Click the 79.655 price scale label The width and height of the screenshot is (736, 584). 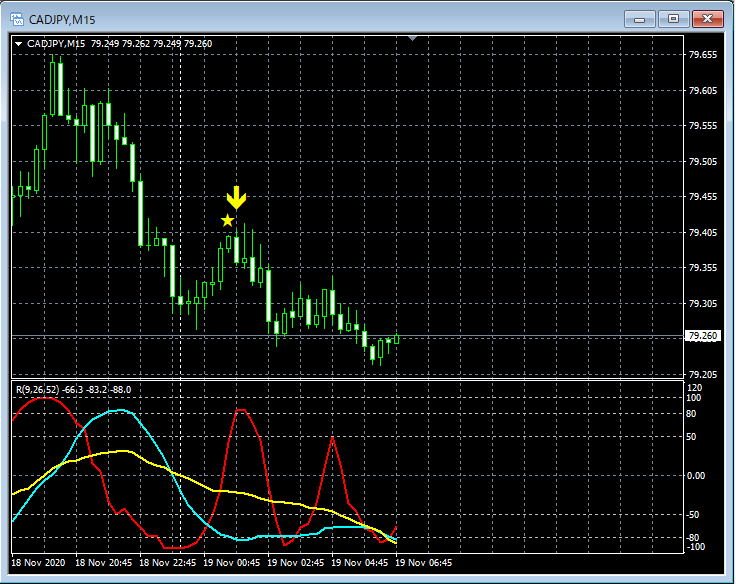coord(703,55)
